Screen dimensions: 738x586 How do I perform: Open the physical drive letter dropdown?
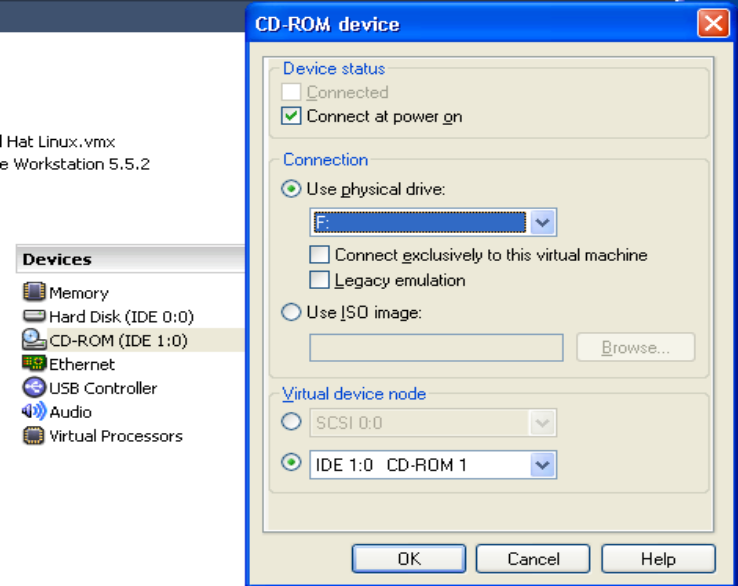coord(542,222)
